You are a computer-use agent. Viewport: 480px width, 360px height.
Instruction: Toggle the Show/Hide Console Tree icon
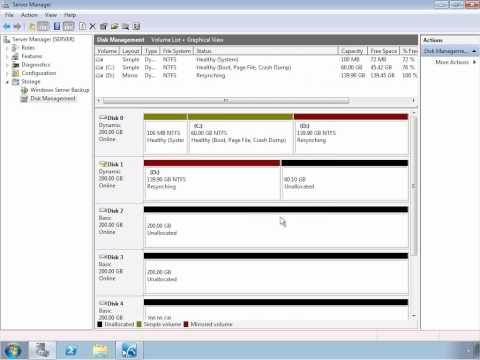tap(43, 26)
